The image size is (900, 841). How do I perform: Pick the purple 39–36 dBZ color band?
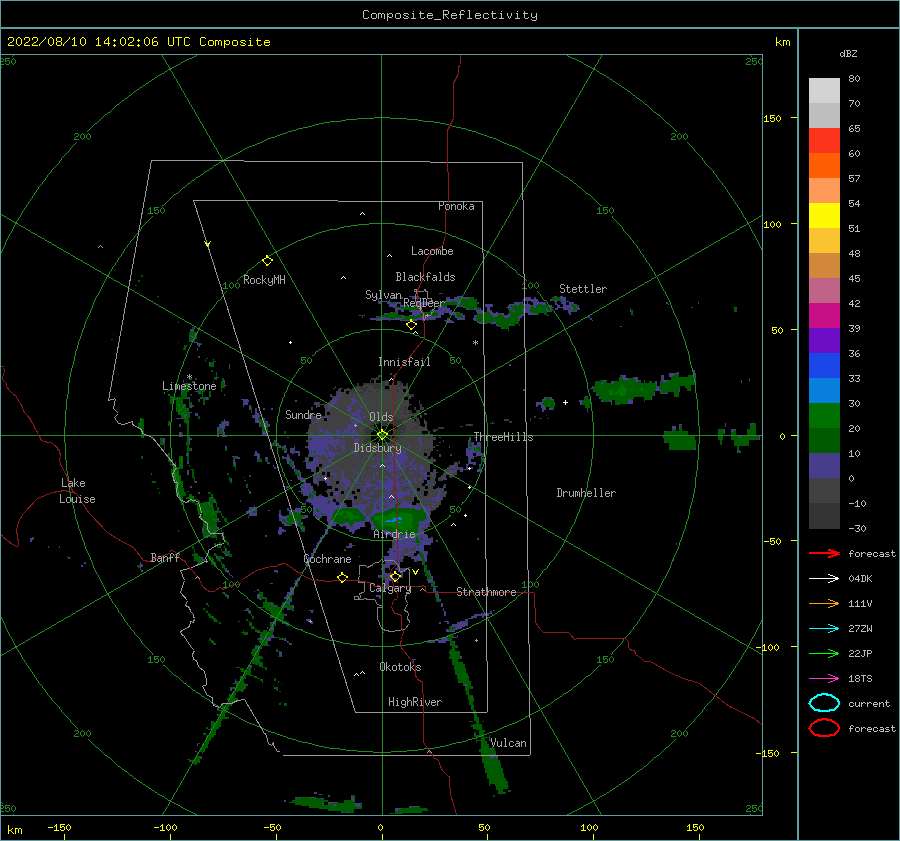(x=824, y=340)
